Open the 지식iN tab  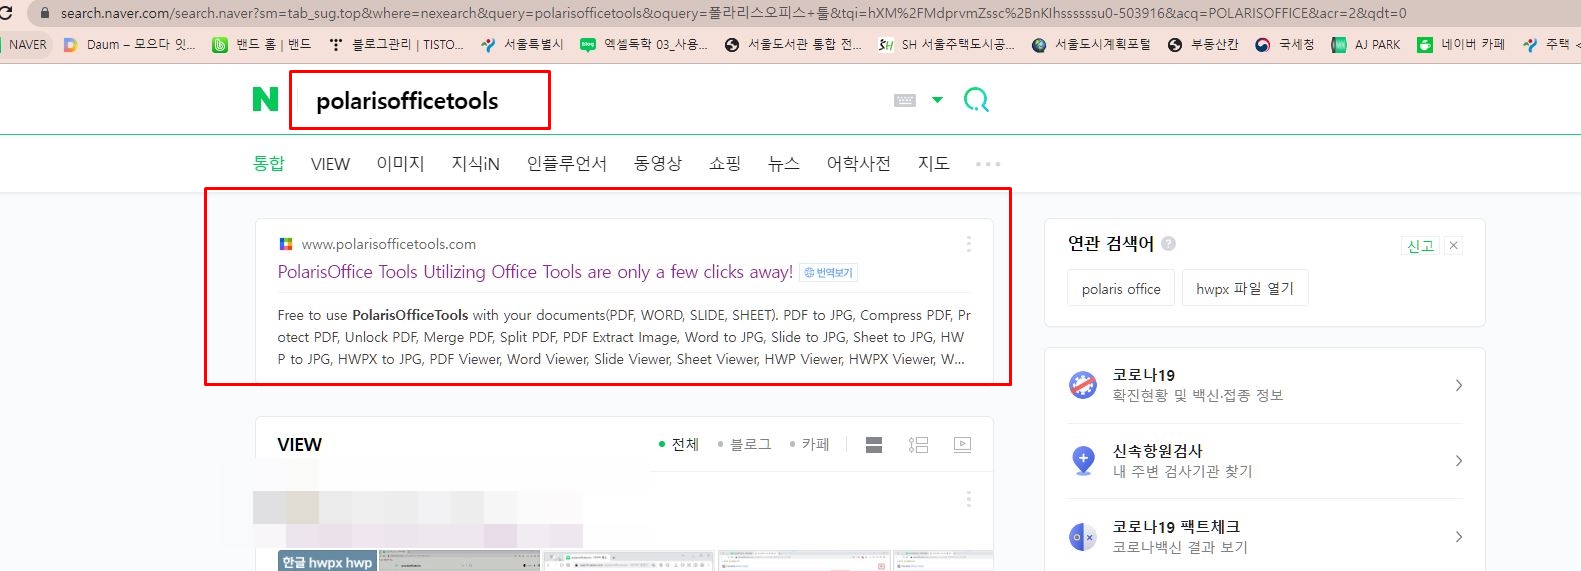pyautogui.click(x=475, y=163)
